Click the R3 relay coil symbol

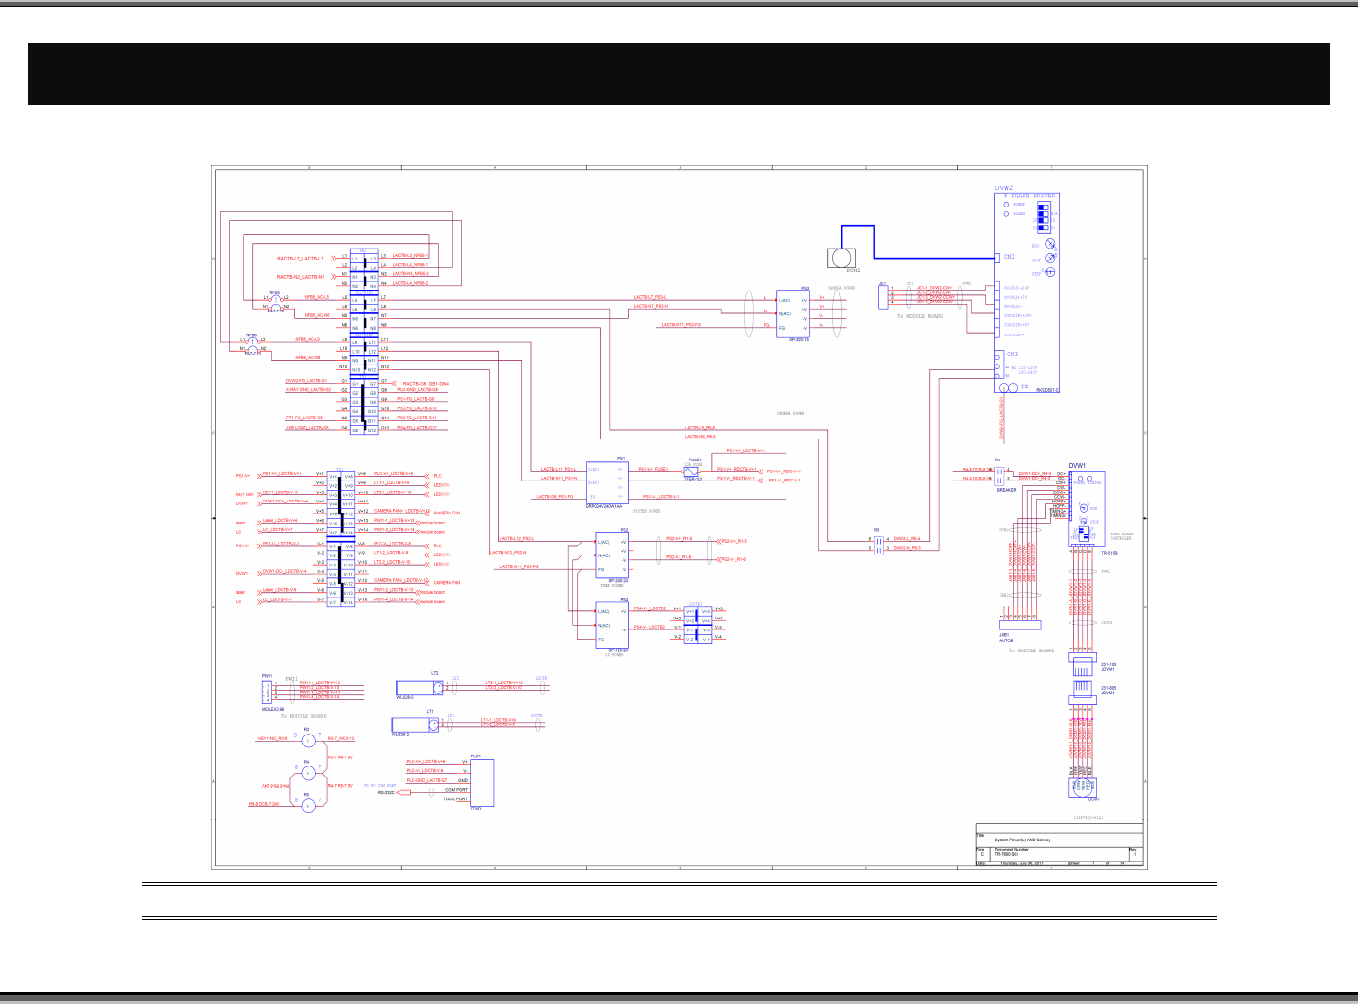308,740
